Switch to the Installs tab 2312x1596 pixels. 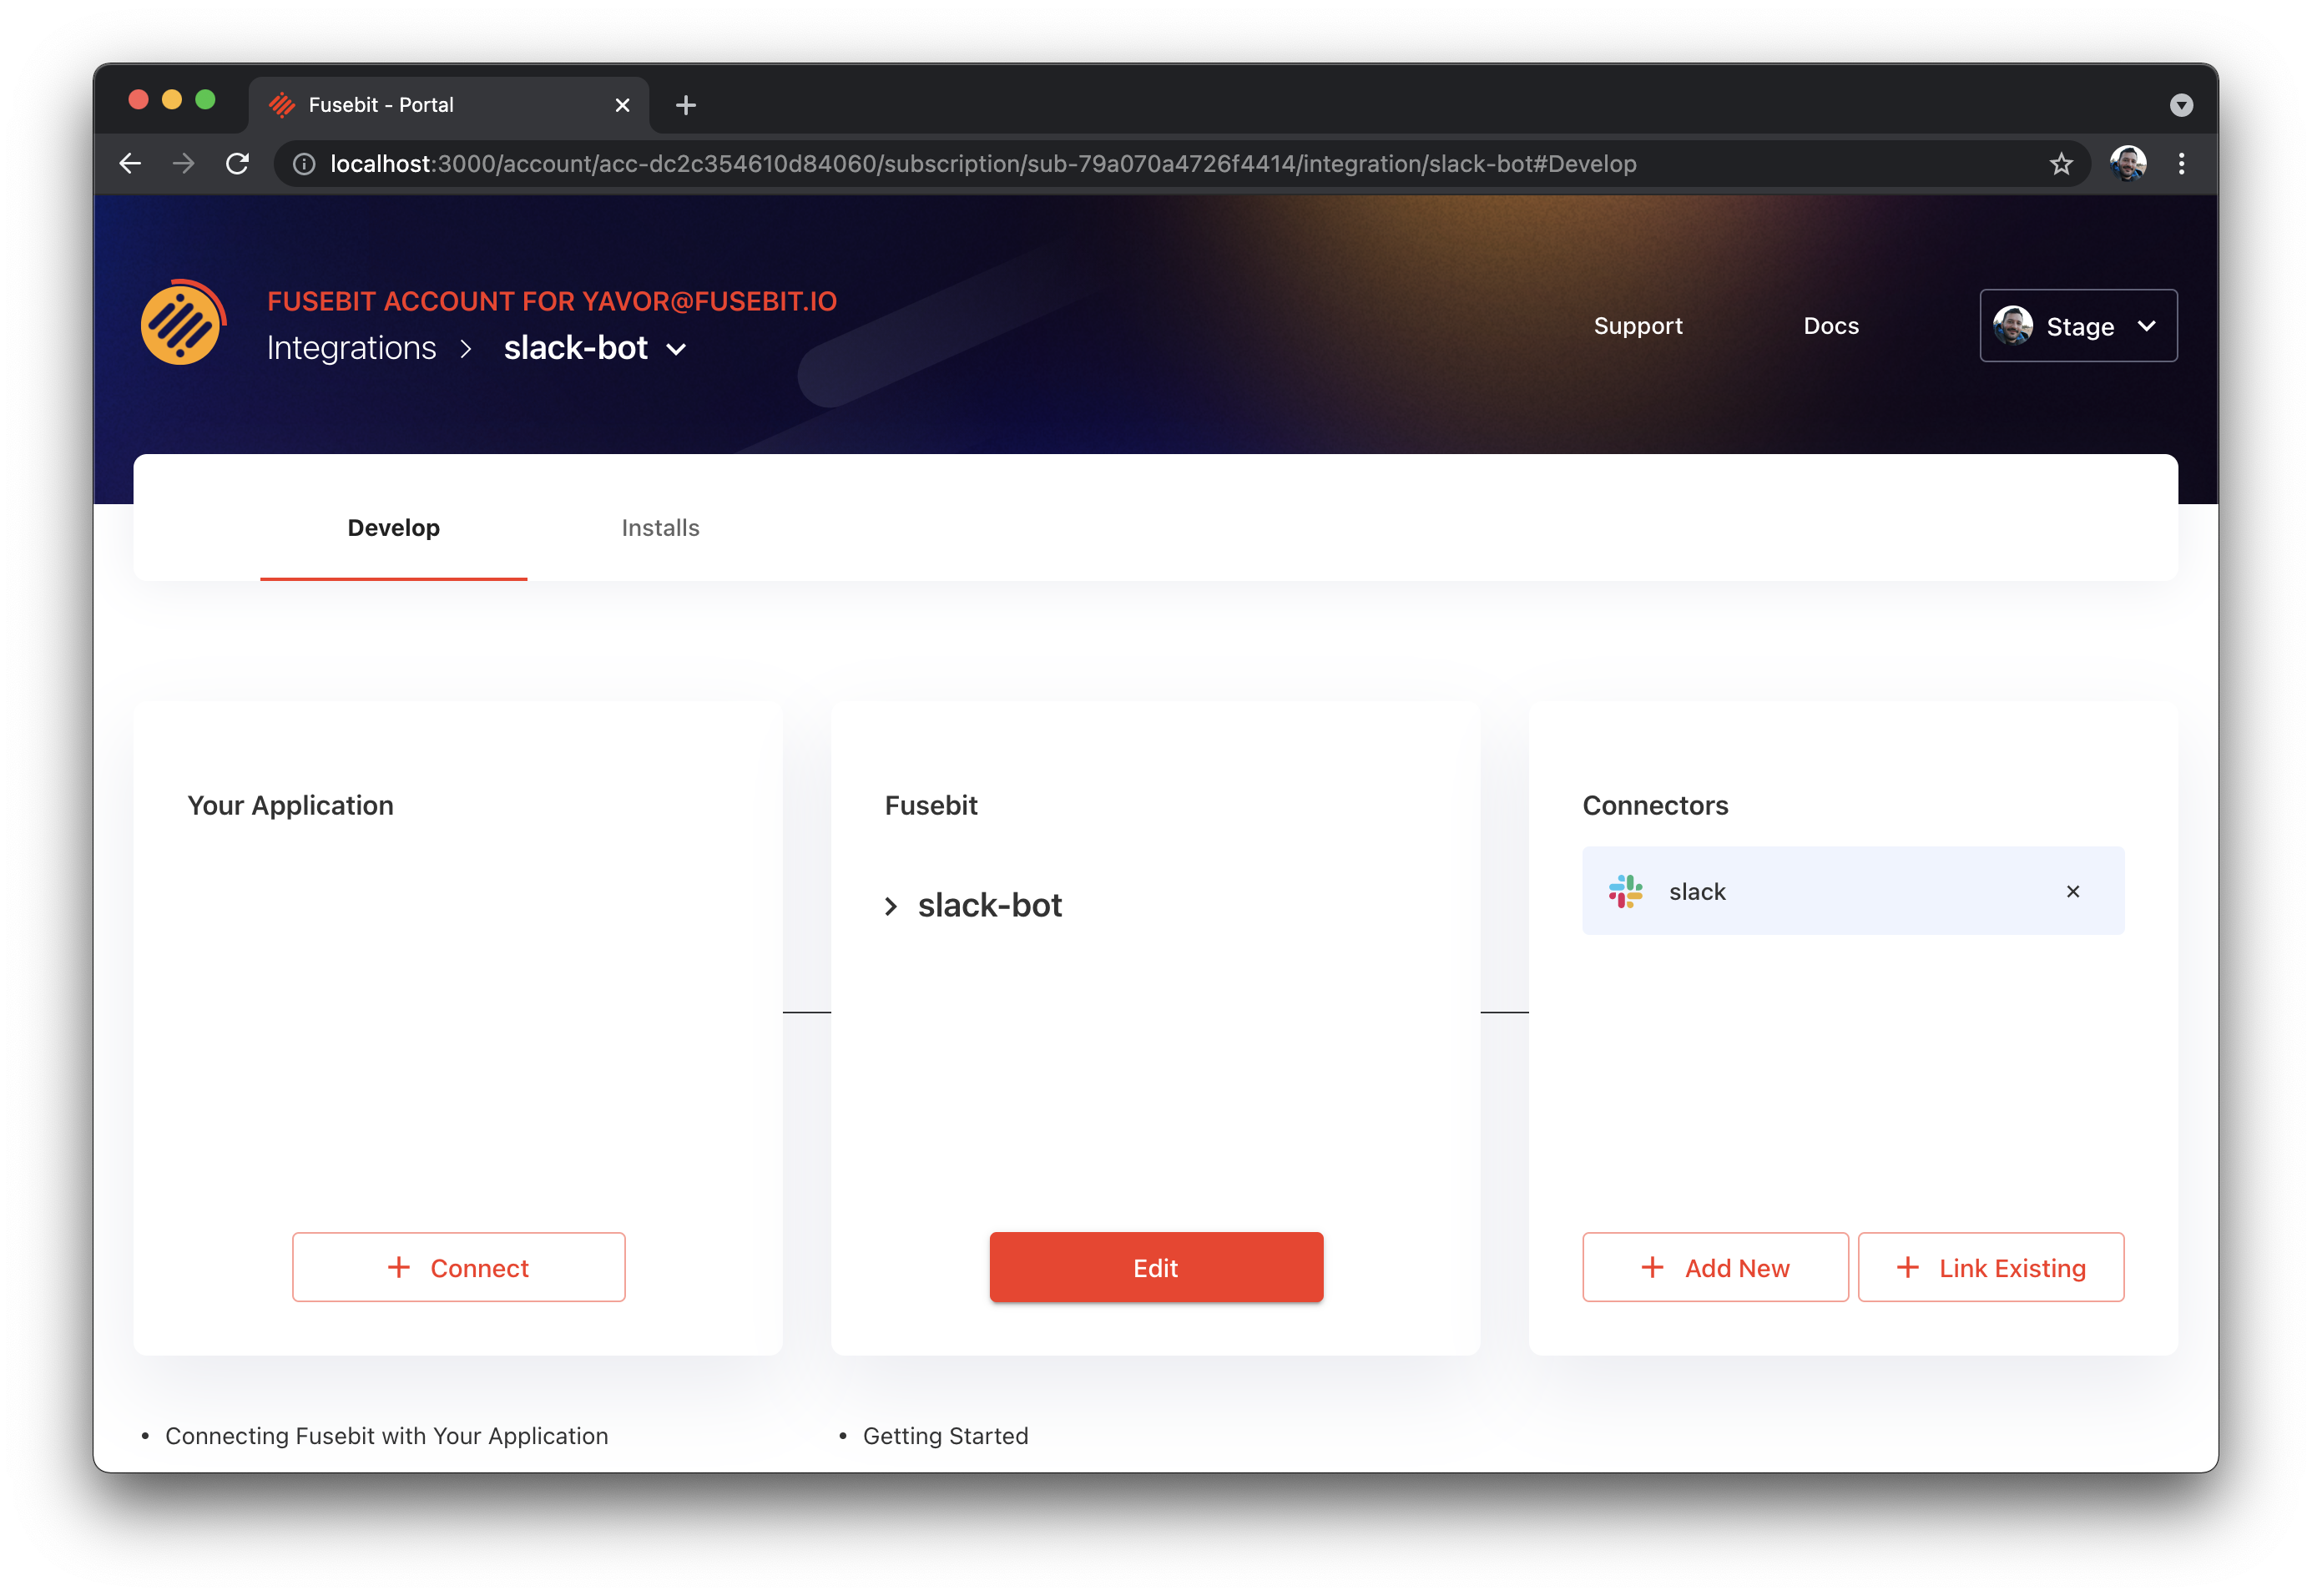tap(660, 527)
